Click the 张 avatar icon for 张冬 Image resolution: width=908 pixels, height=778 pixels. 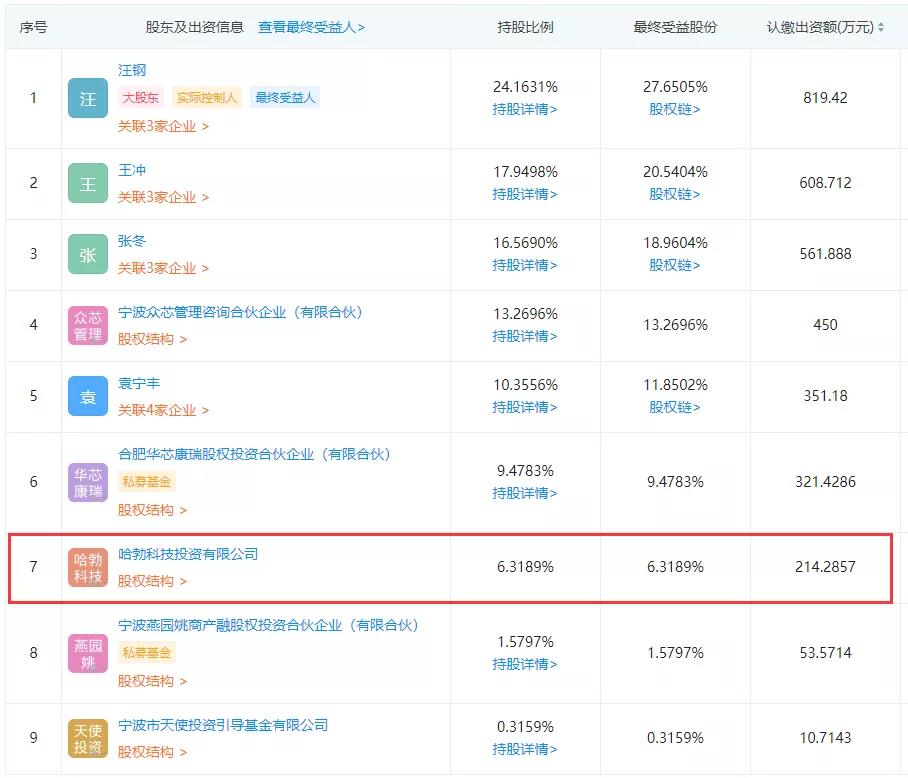87,254
